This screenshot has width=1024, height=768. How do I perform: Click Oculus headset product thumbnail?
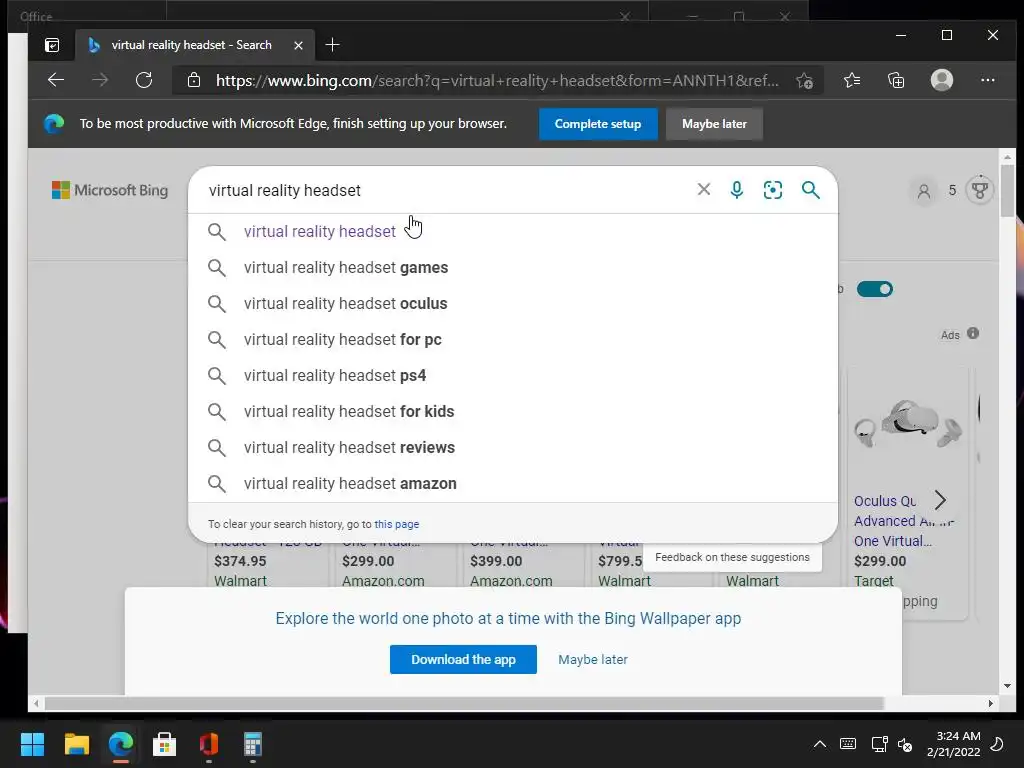(x=908, y=423)
